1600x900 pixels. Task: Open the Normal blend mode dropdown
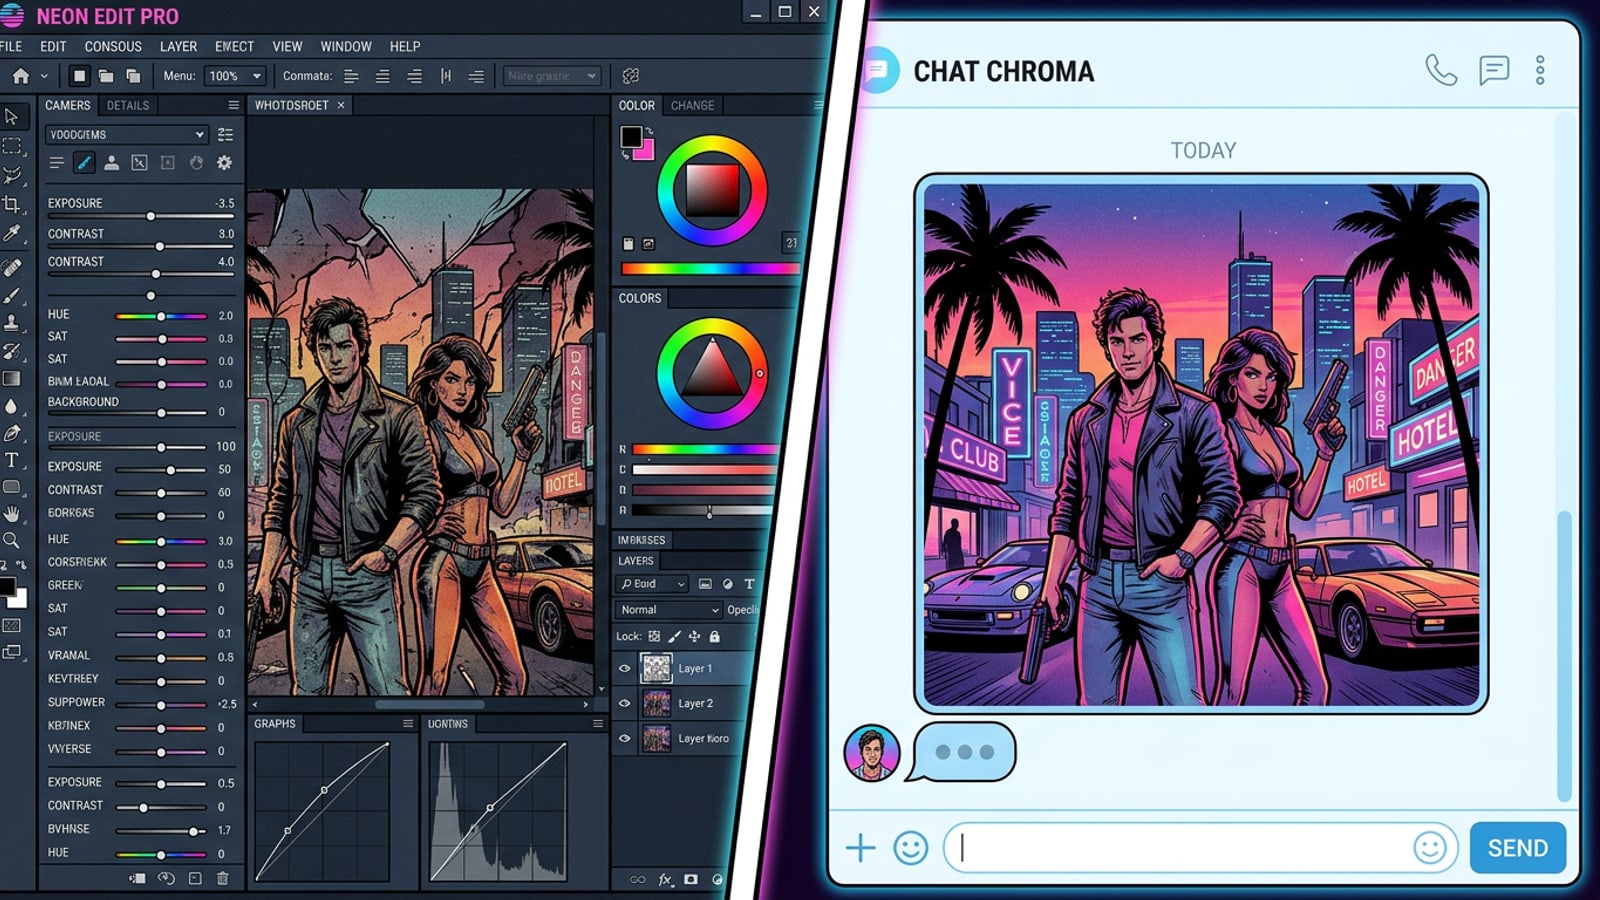point(669,610)
